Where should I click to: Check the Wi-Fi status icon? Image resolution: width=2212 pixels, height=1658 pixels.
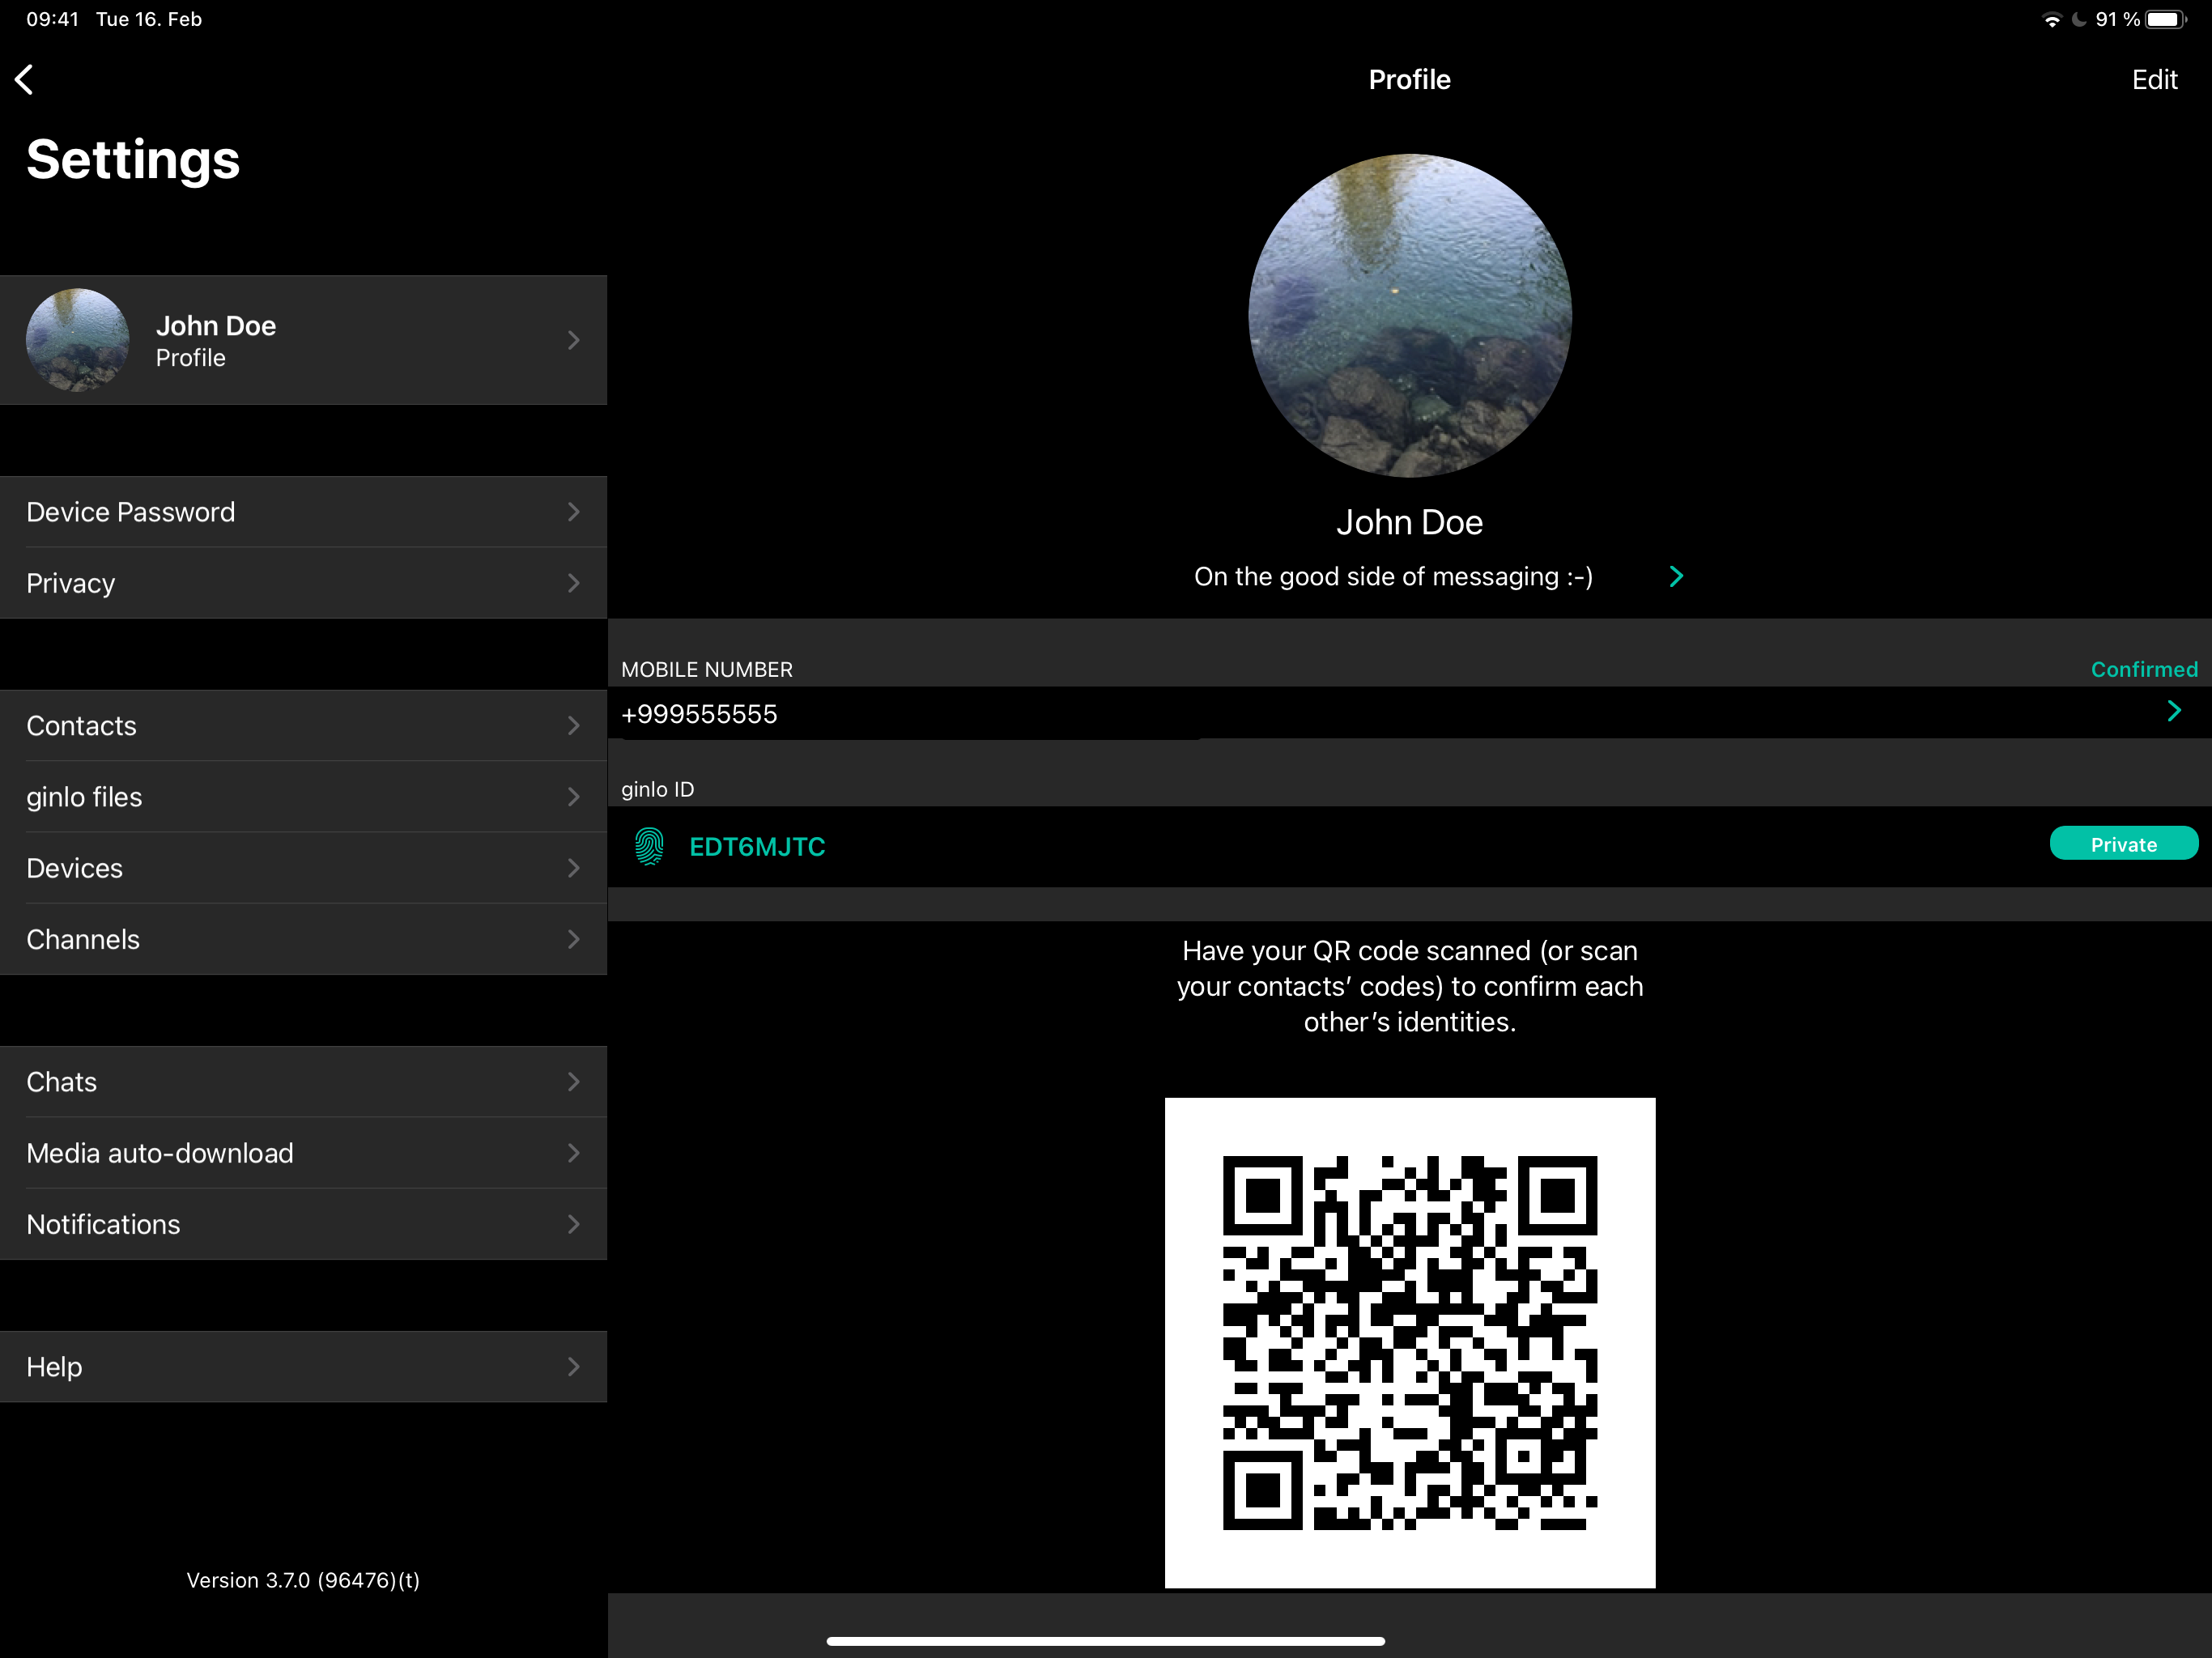click(x=2051, y=20)
